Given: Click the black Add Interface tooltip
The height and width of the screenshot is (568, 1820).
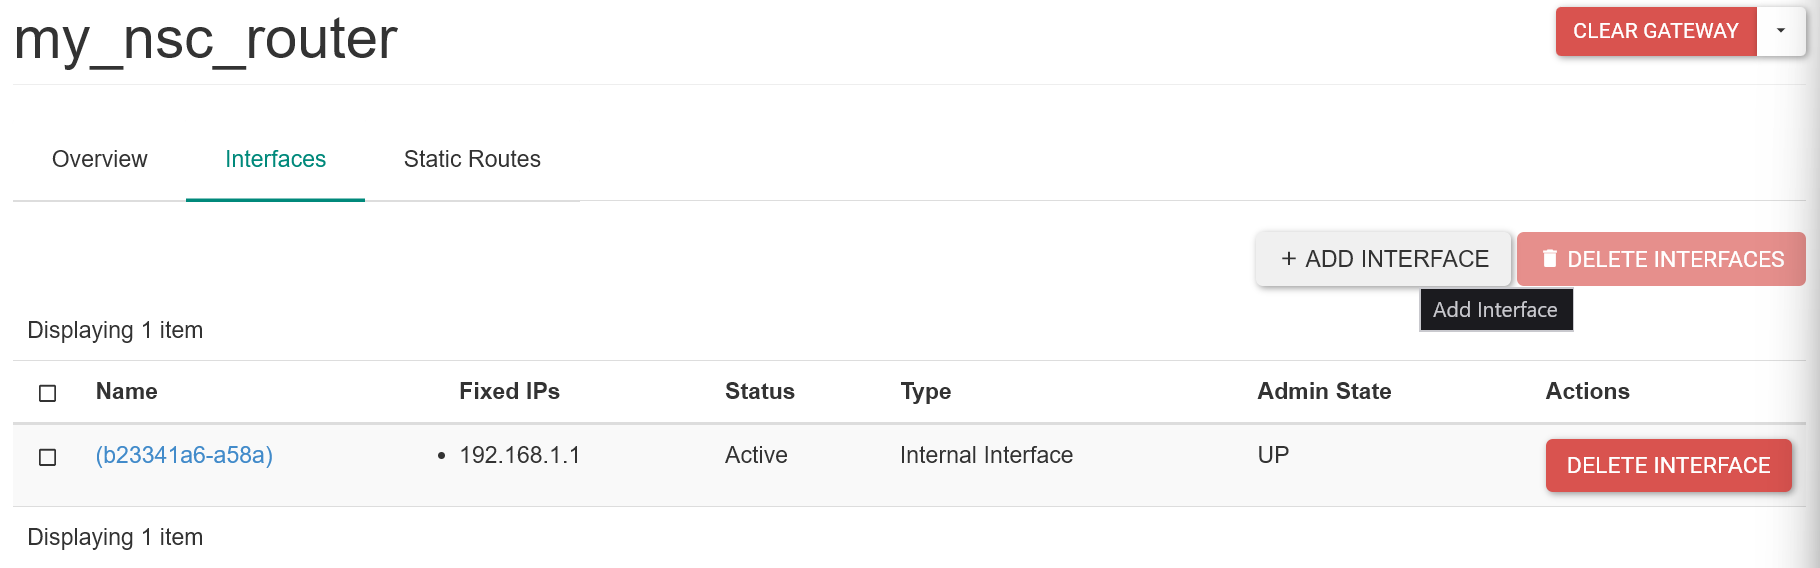Looking at the screenshot, I should [1496, 310].
